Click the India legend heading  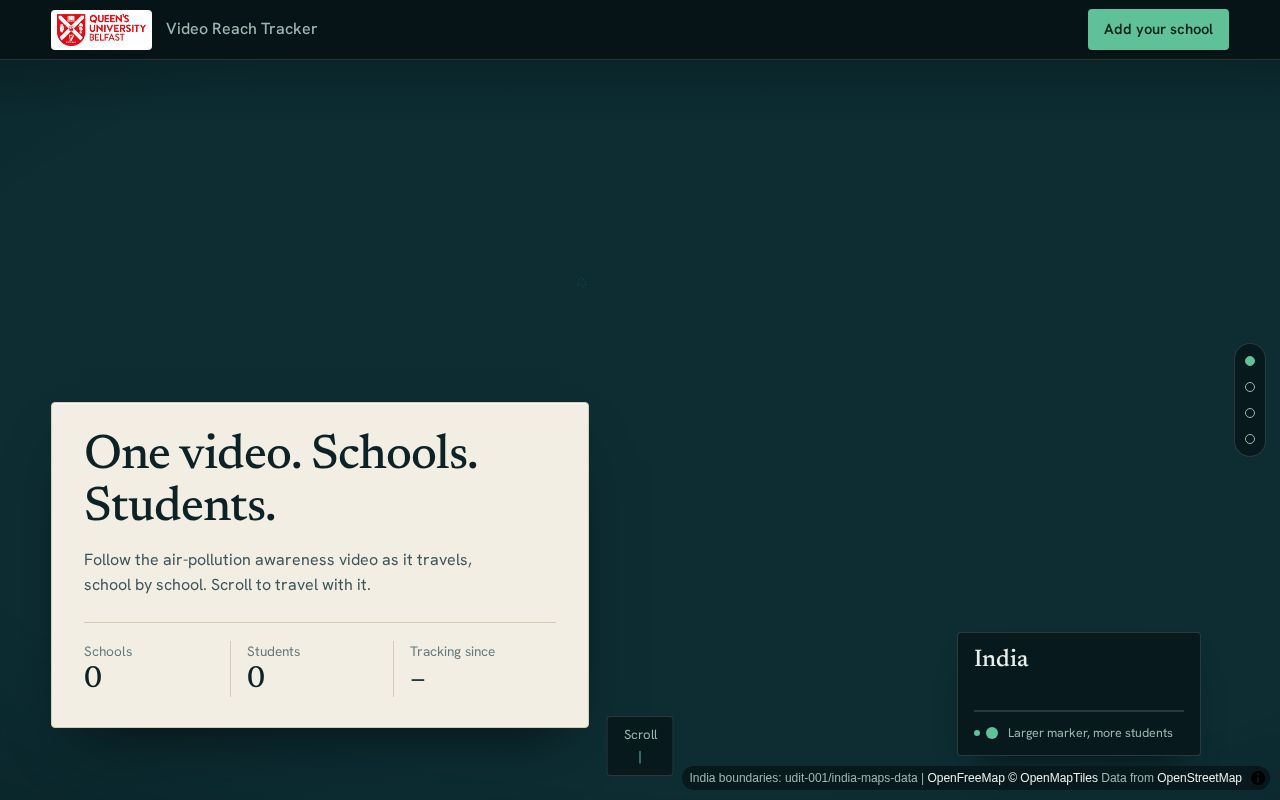[1001, 659]
